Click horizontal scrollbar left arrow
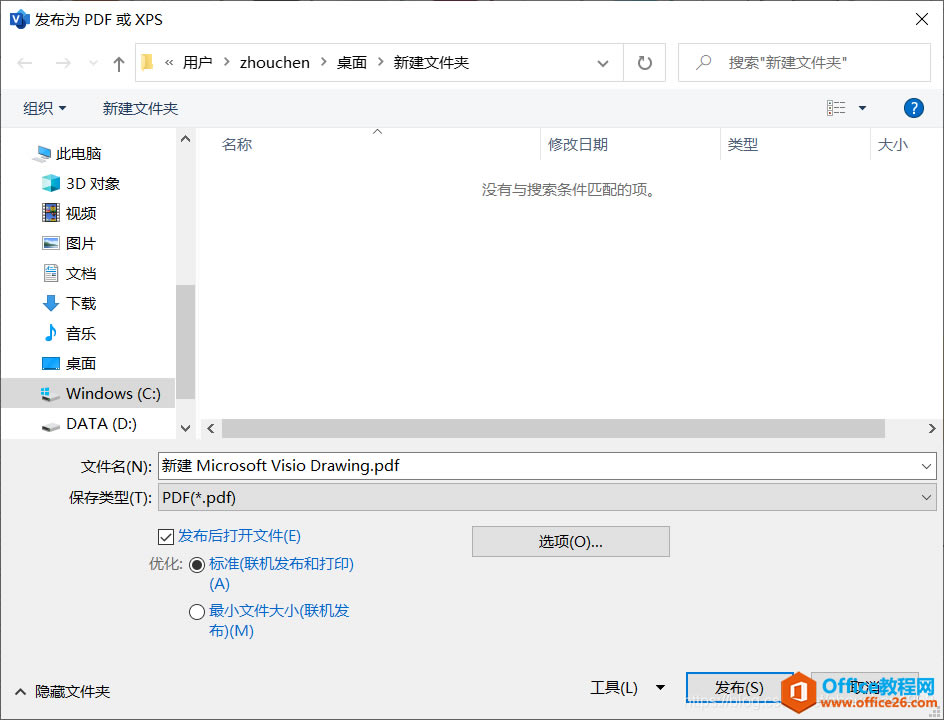 (x=211, y=428)
